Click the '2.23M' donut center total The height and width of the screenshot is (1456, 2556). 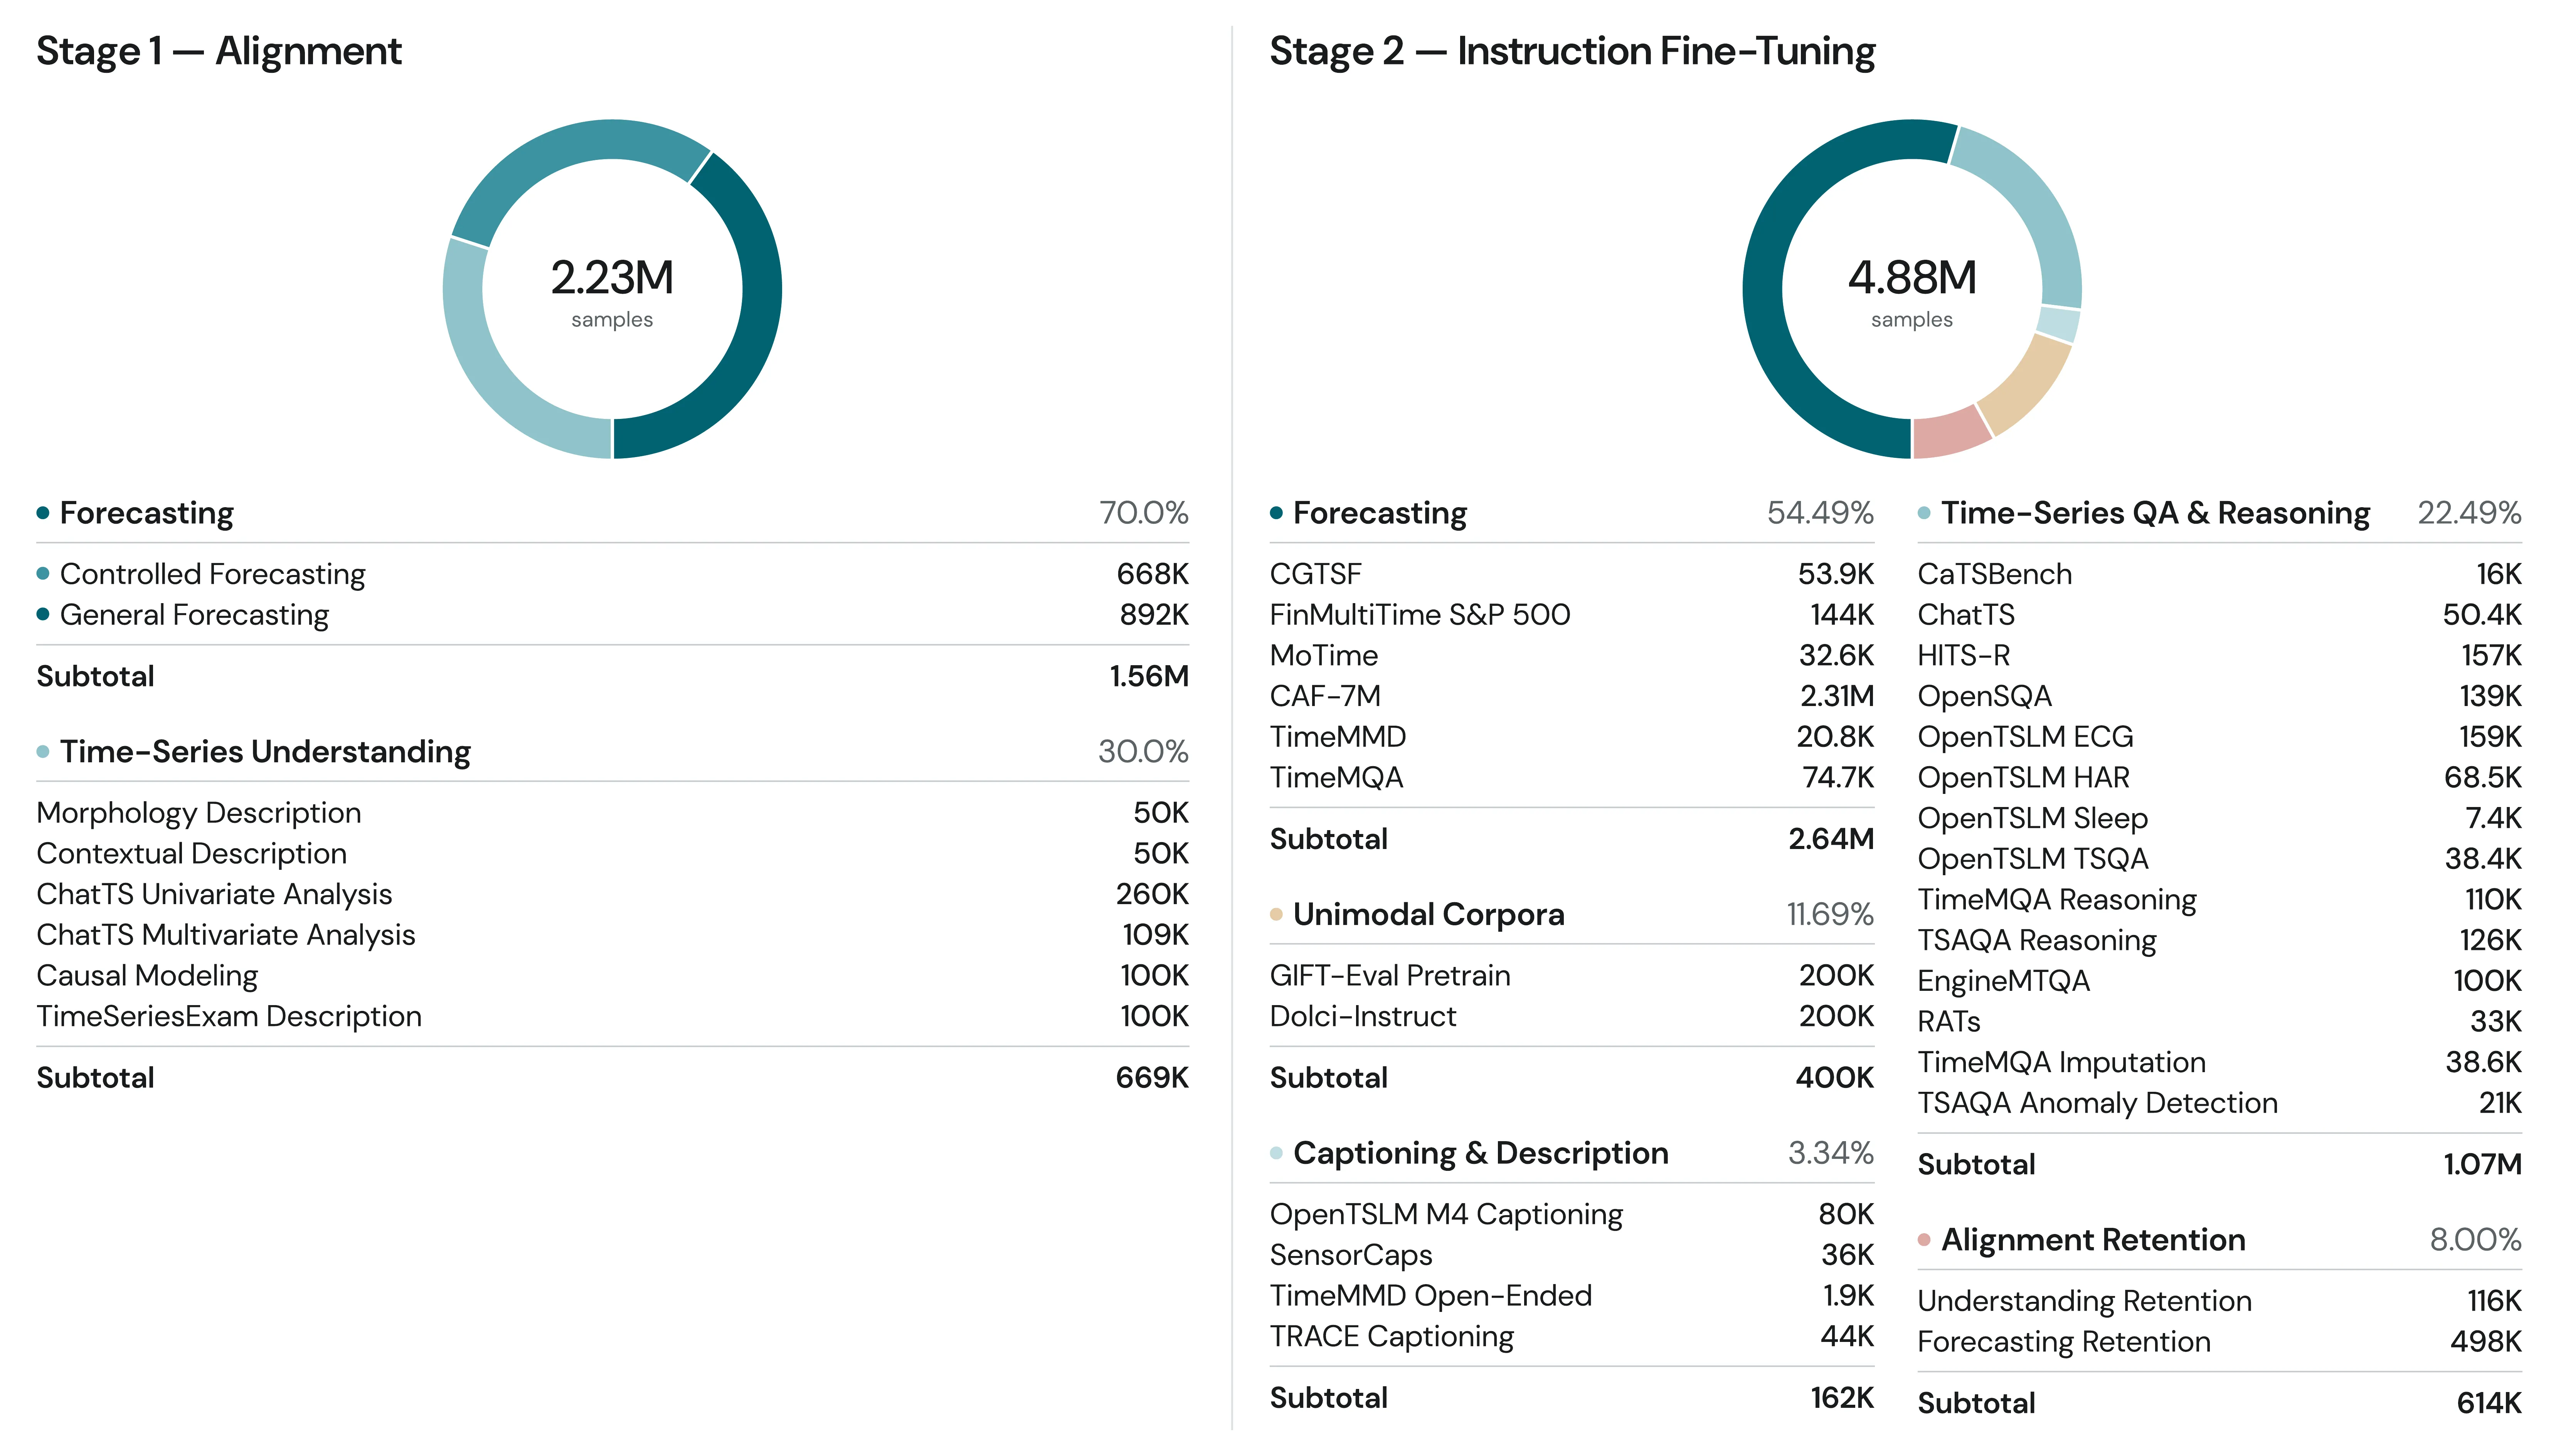pyautogui.click(x=612, y=278)
